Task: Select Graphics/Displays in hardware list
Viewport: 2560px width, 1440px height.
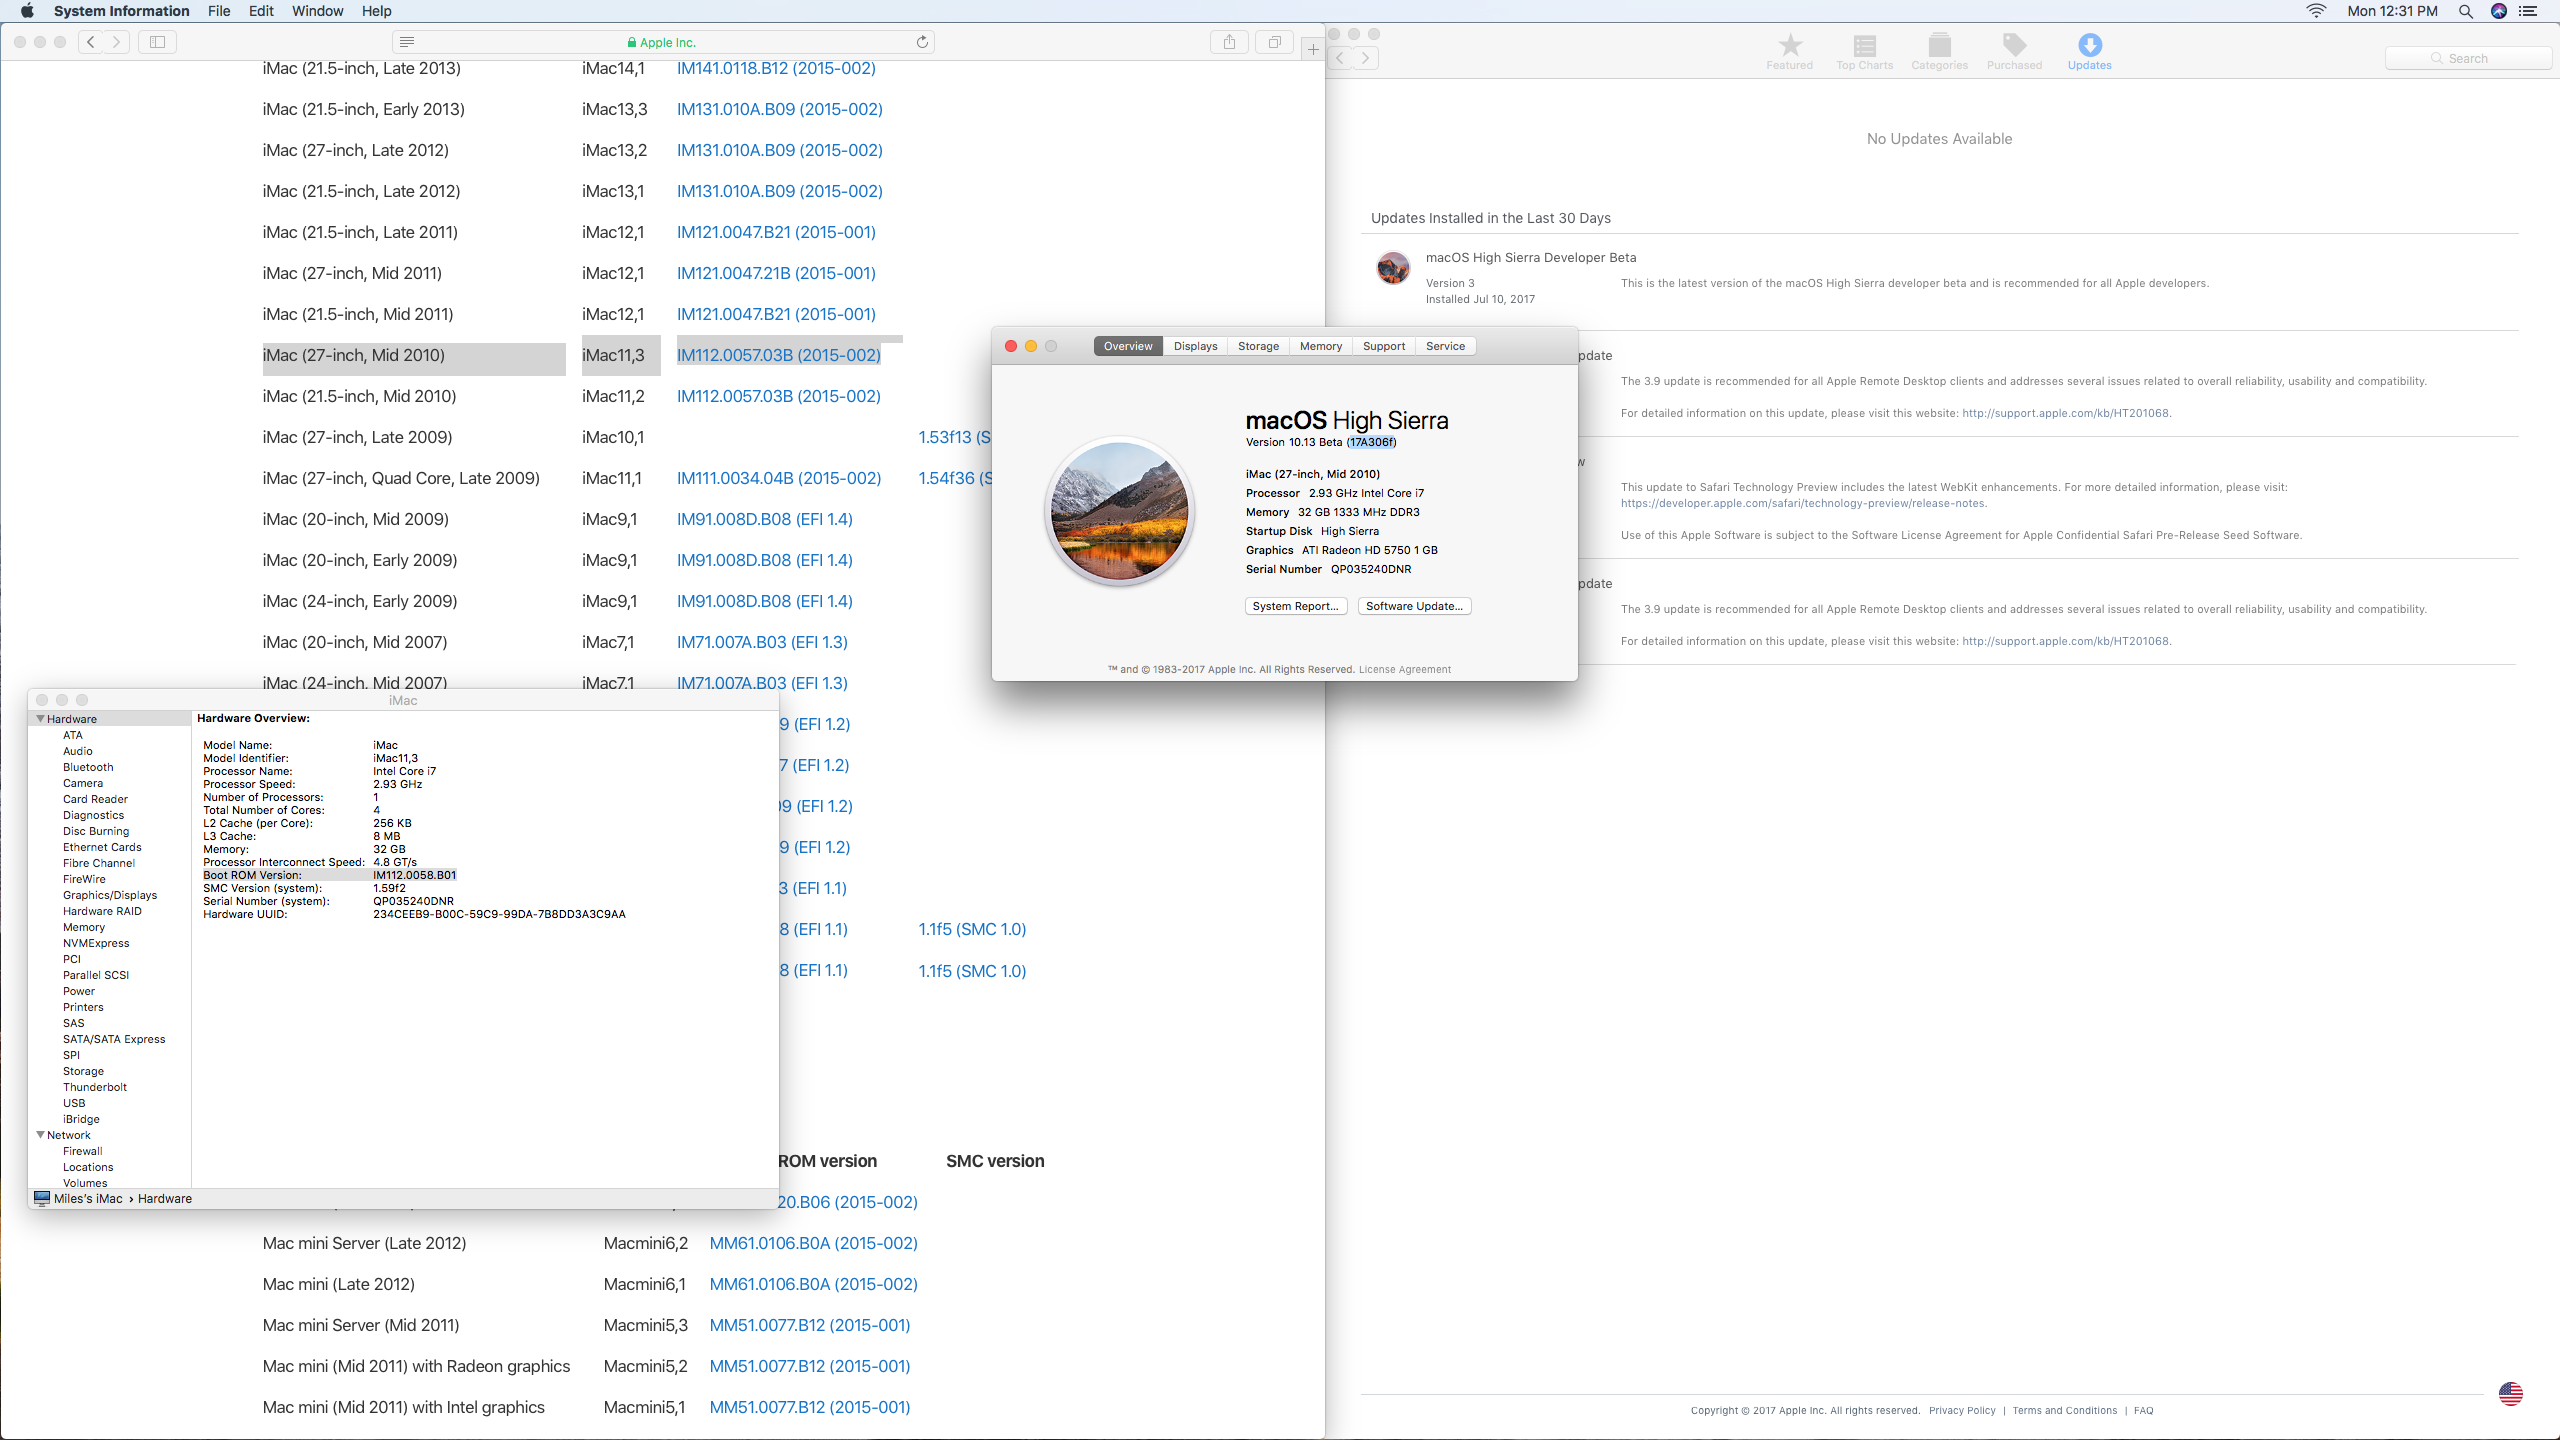Action: click(x=110, y=895)
